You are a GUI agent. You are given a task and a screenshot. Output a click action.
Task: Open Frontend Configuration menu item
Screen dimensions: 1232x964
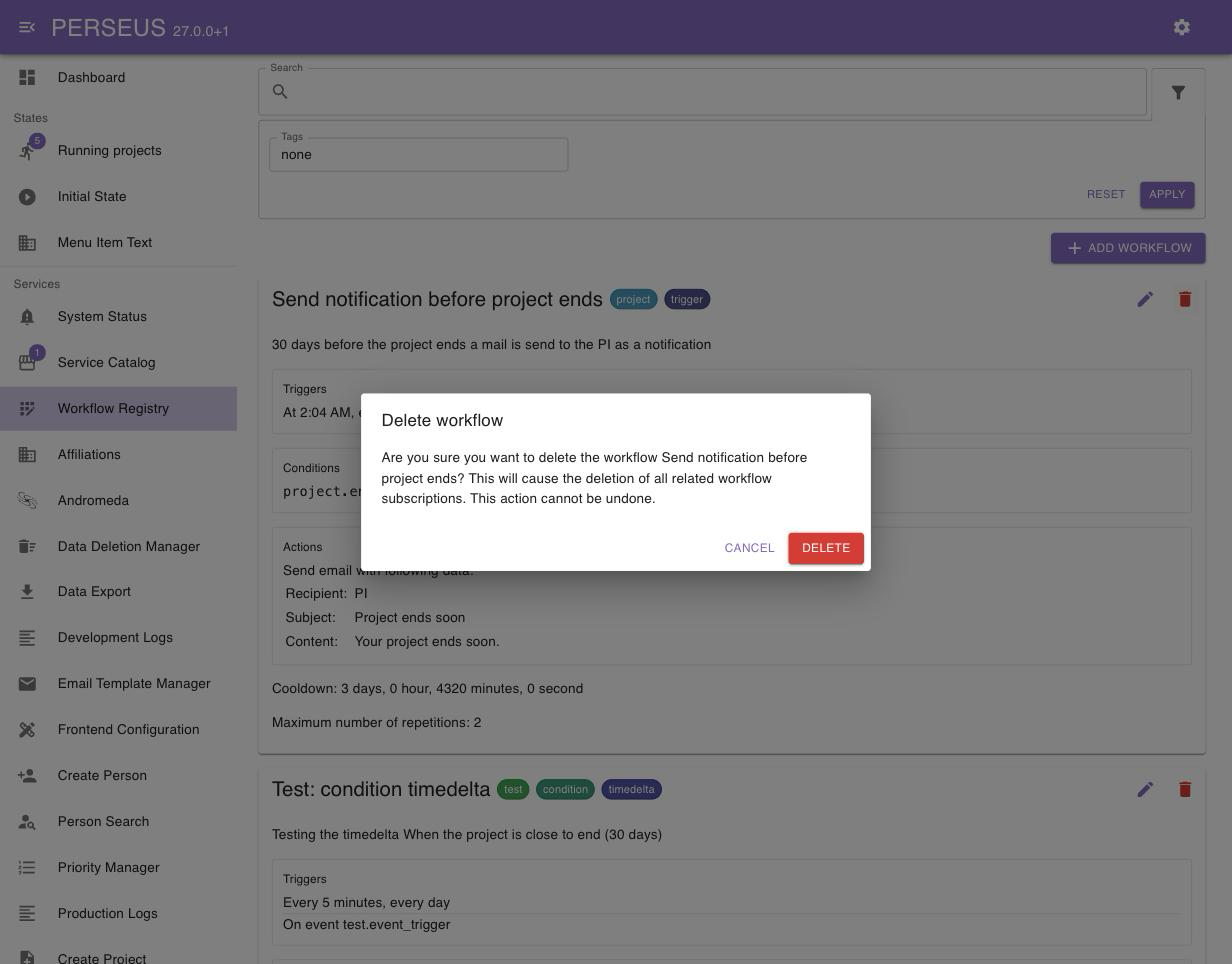coord(118,730)
